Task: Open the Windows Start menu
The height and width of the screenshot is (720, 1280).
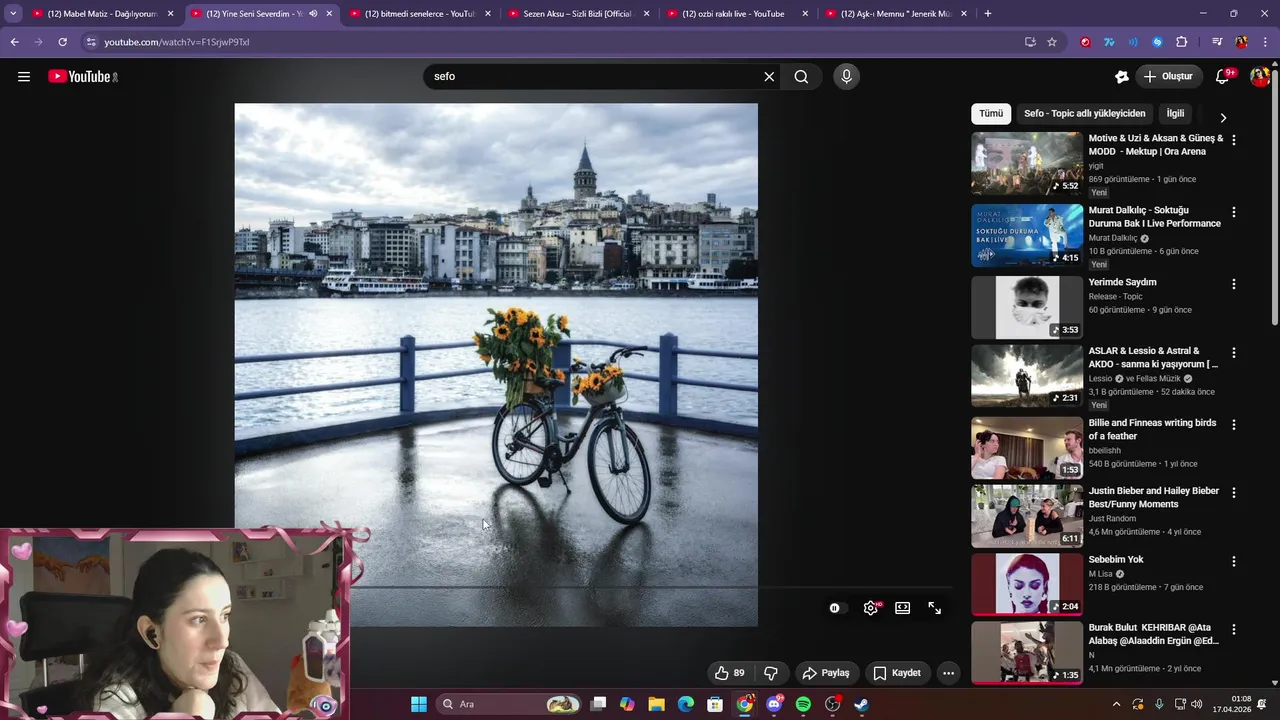Action: [x=419, y=704]
